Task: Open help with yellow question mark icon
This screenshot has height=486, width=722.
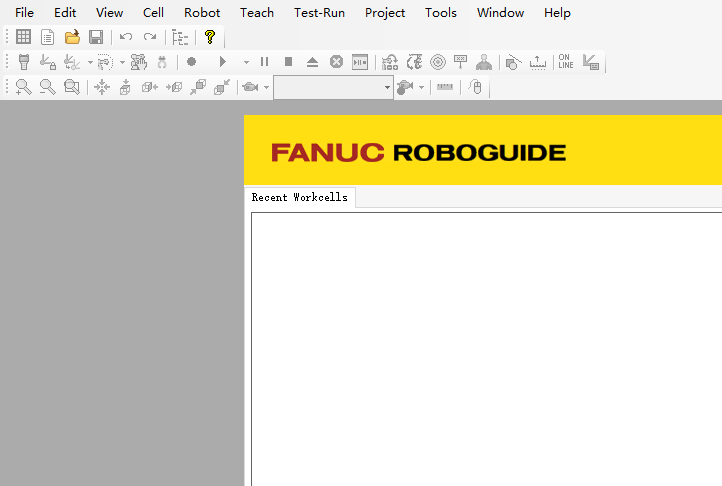Action: coord(210,37)
